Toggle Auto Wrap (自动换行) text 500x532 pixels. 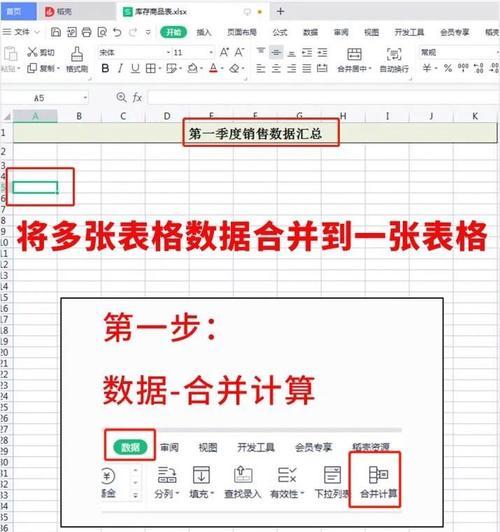(x=394, y=60)
